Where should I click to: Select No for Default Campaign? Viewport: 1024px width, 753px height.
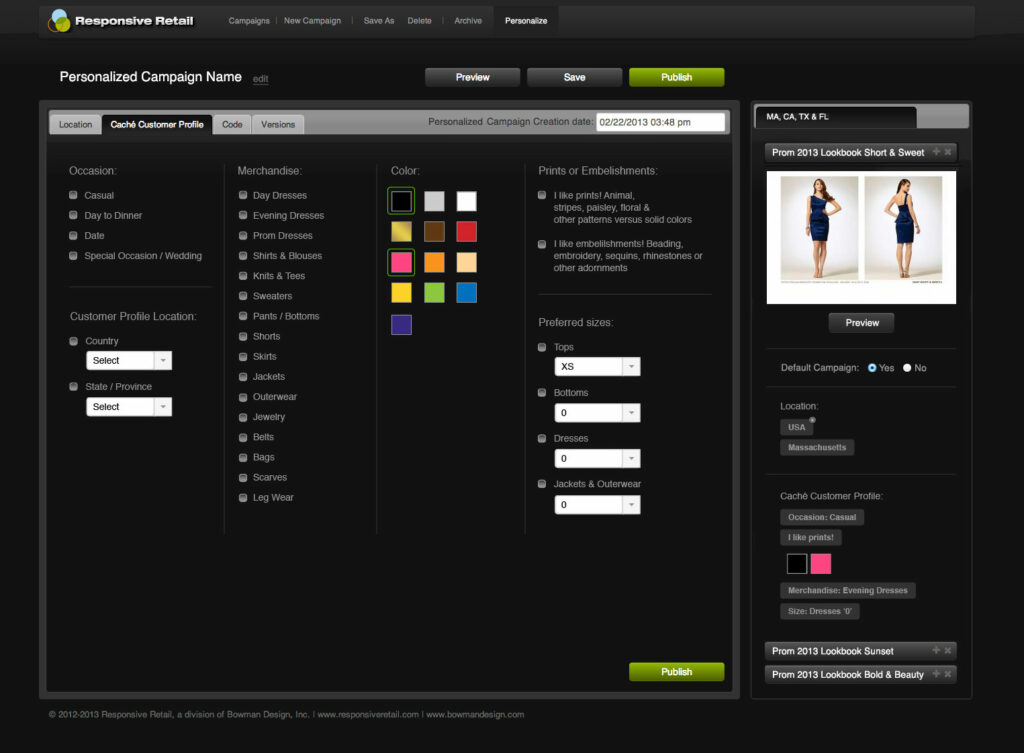(907, 368)
